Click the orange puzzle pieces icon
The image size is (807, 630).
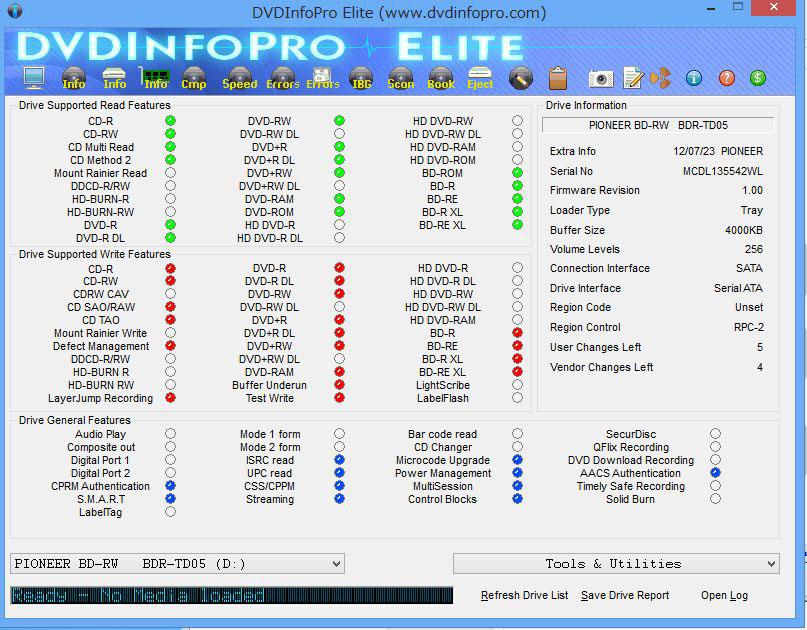[660, 78]
